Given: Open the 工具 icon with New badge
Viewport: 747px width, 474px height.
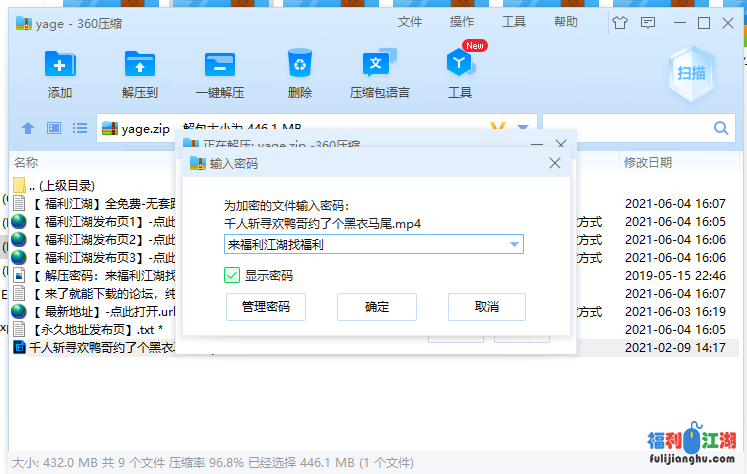Looking at the screenshot, I should (459, 66).
